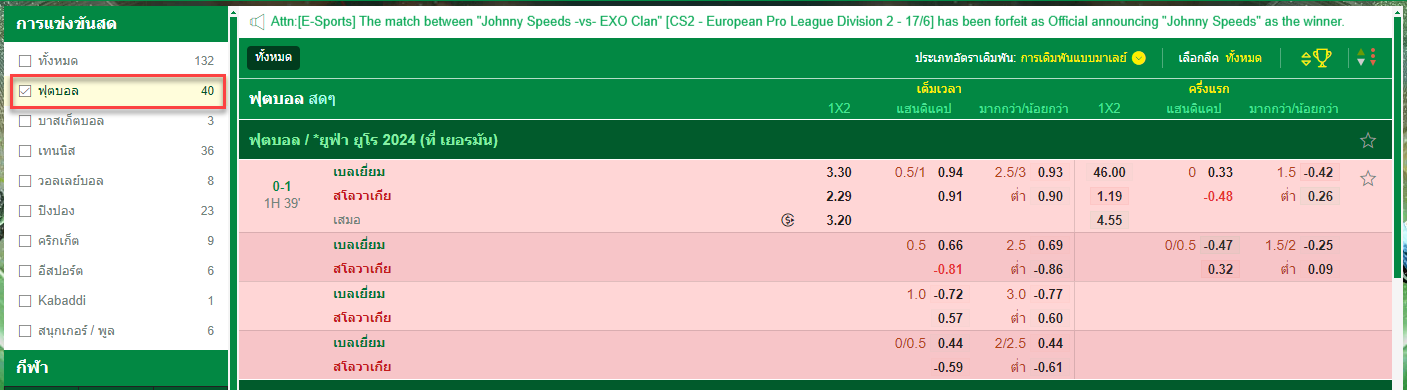Select the ทั้งหมด tab button
Screen dimensions: 1407x390
tap(273, 58)
